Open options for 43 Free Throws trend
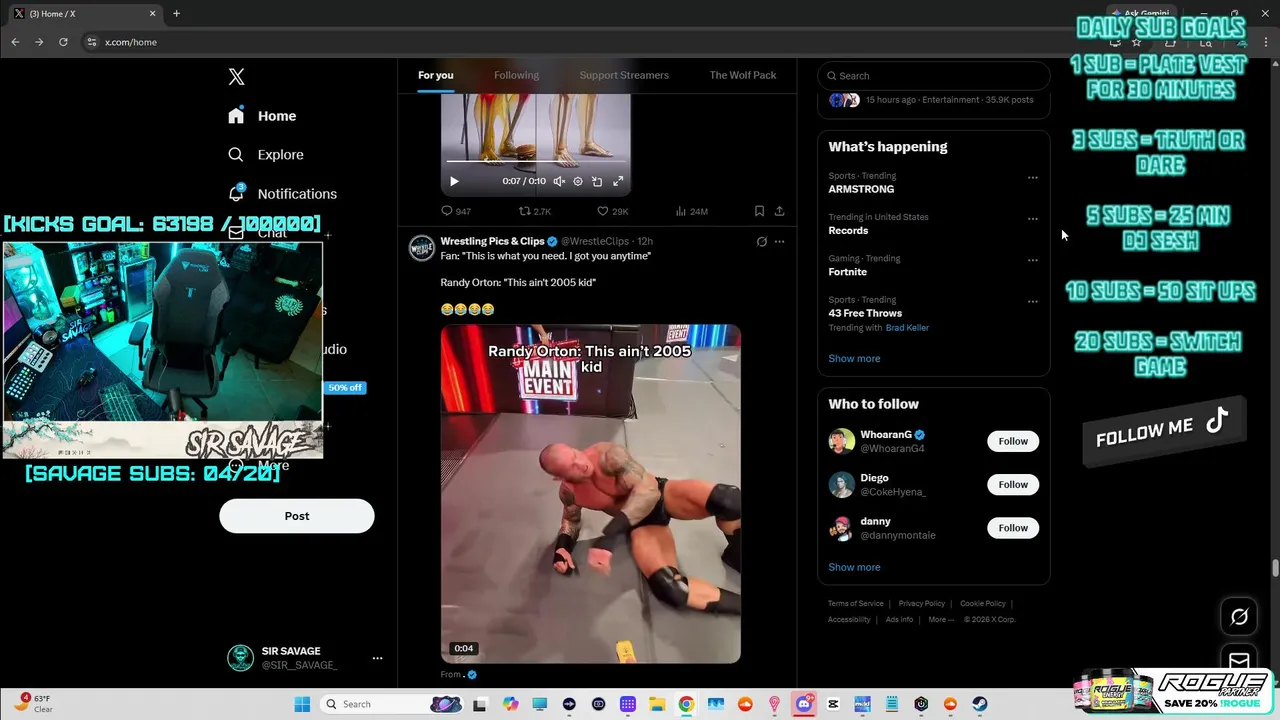1280x720 pixels. [1033, 301]
